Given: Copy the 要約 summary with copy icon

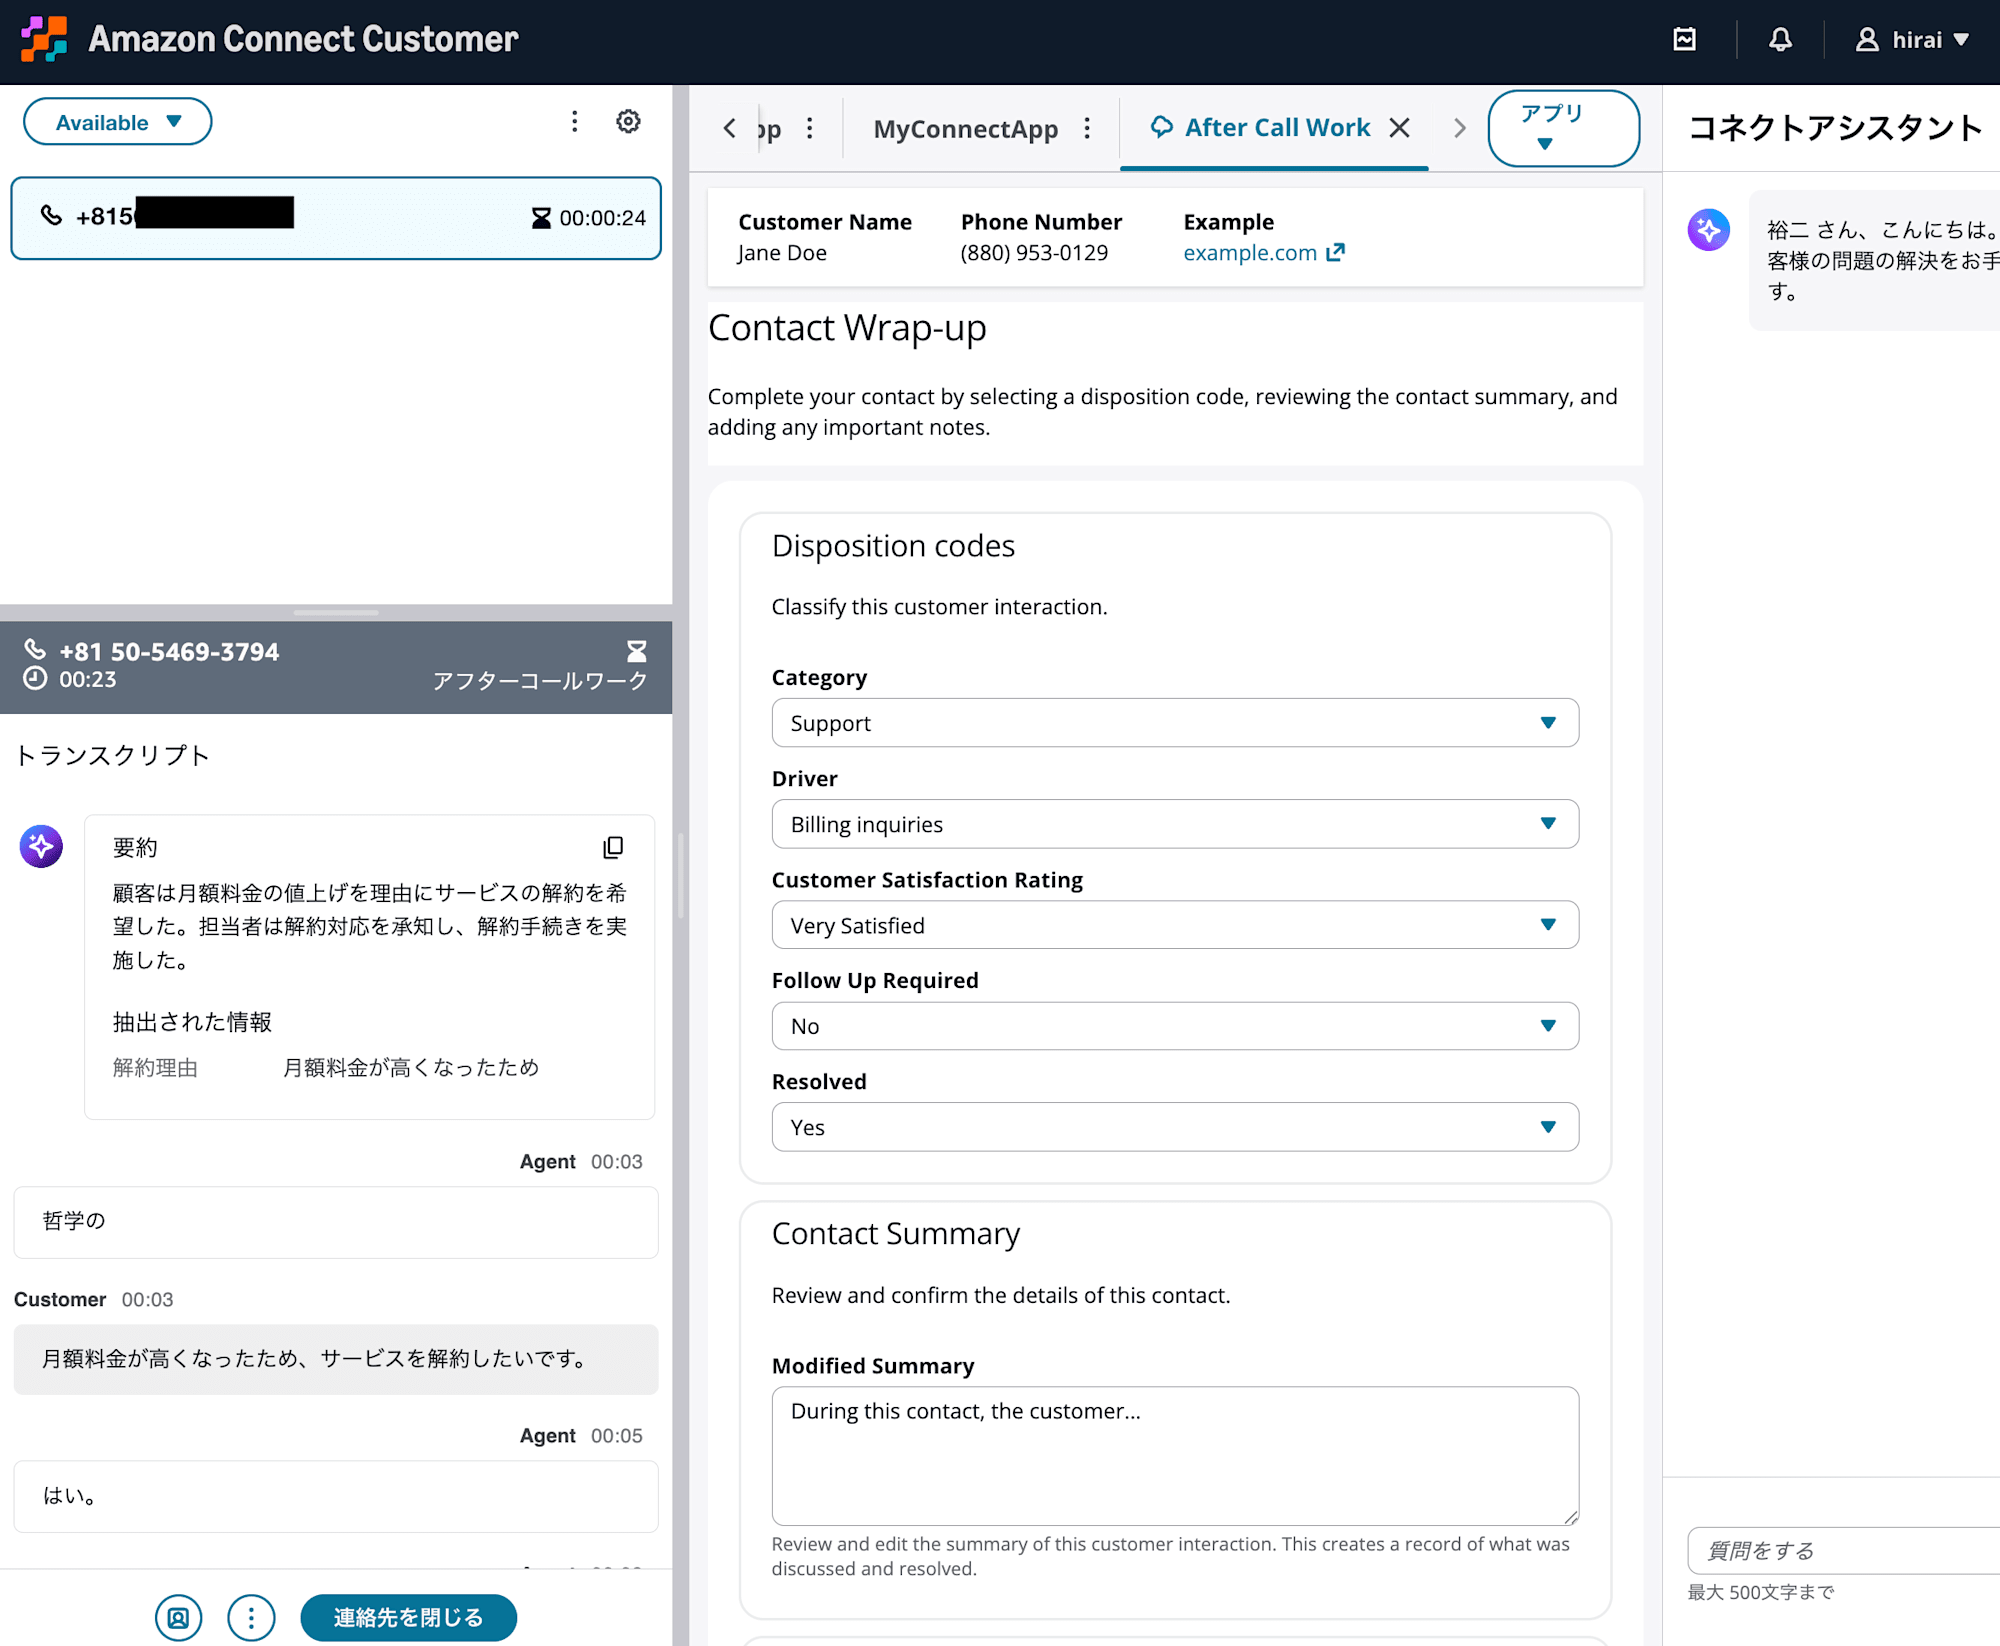Looking at the screenshot, I should click(x=613, y=848).
